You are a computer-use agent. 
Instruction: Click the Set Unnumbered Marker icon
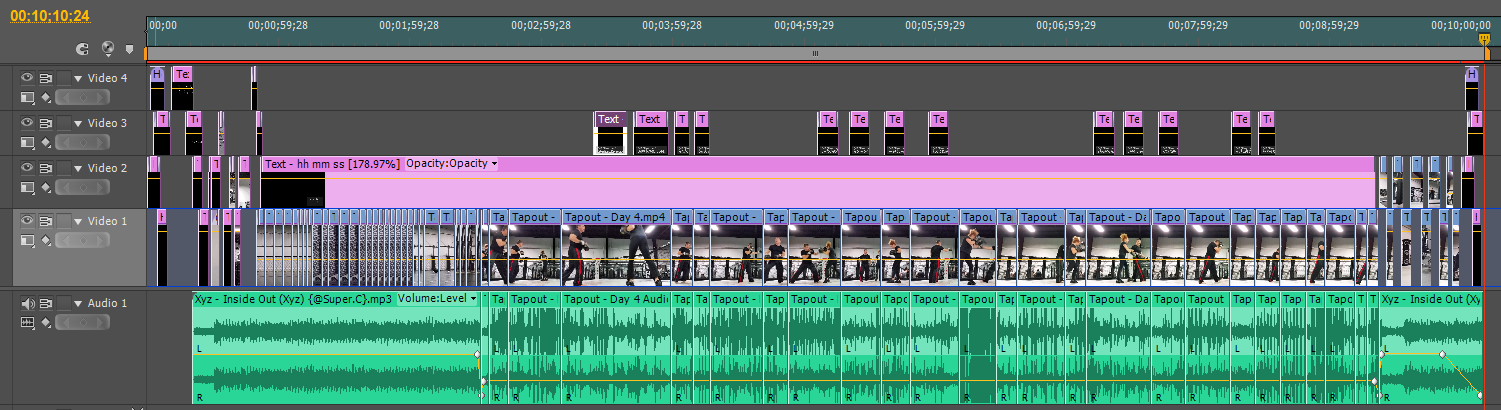128,48
